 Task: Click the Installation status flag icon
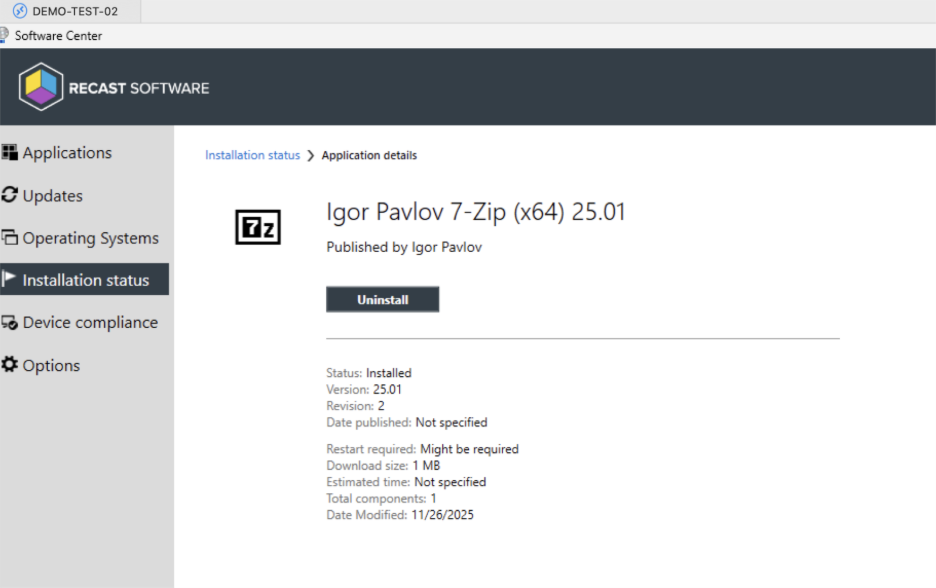click(10, 279)
